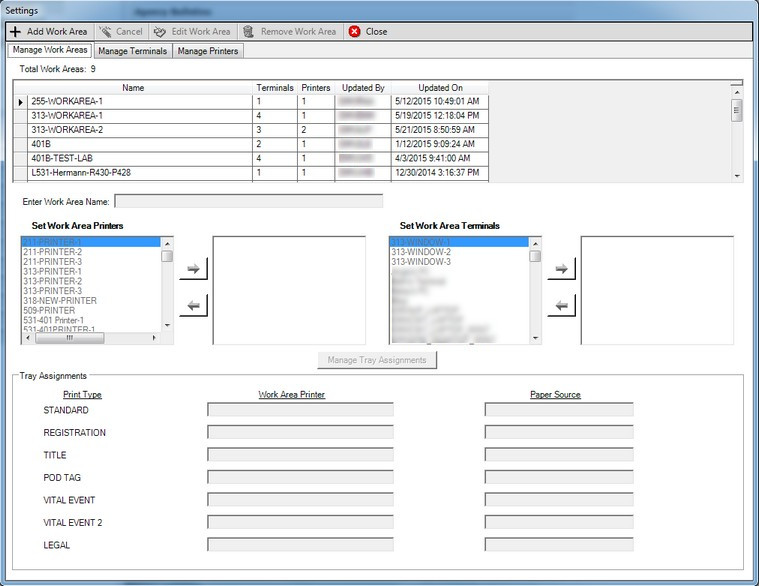This screenshot has width=759, height=586.
Task: Switch to Manage Work Areas tab
Action: pos(50,50)
